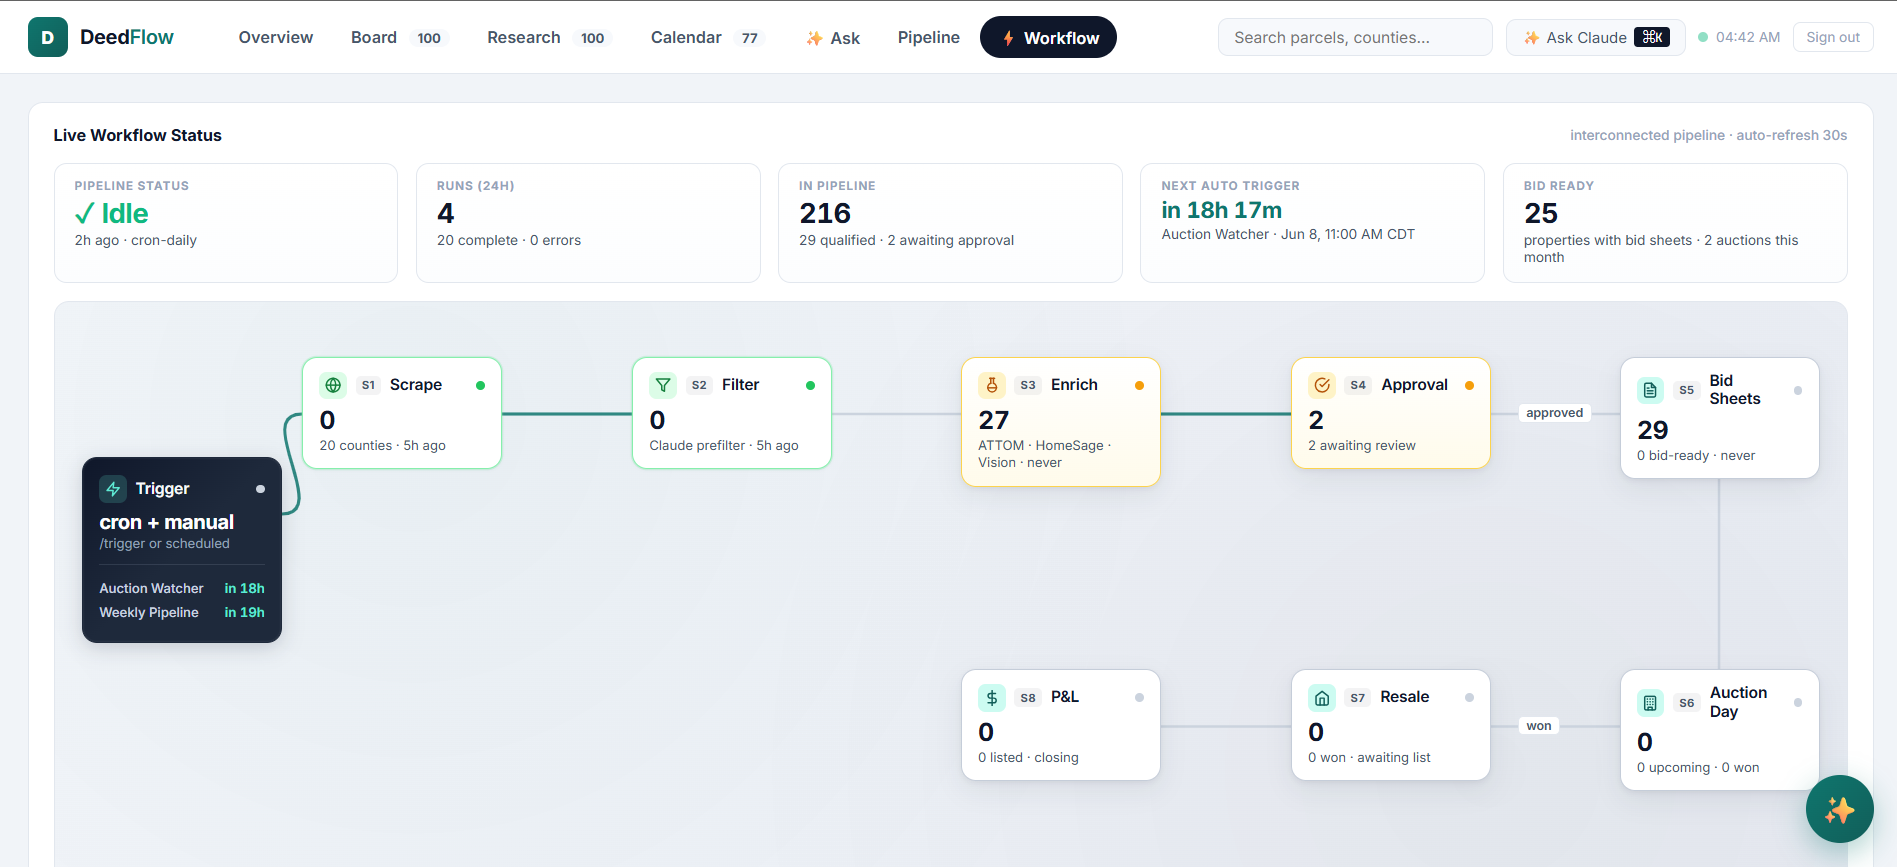Image resolution: width=1897 pixels, height=867 pixels.
Task: Click the S4 step badge
Action: [1358, 385]
